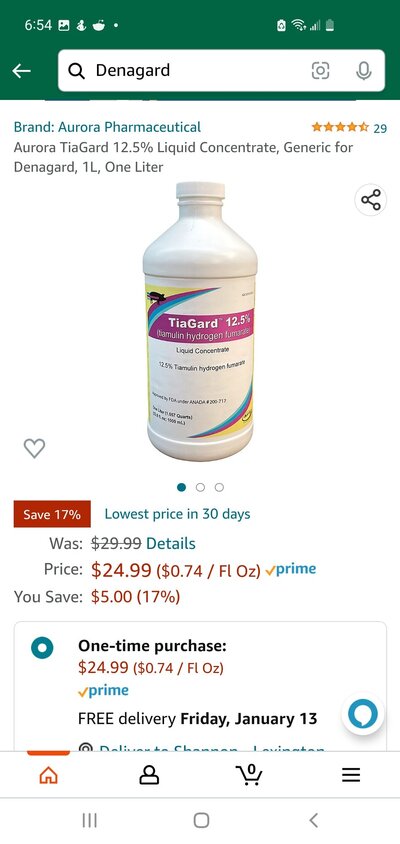The image size is (400, 844).
Task: Tap the Android recent apps button
Action: (x=89, y=820)
